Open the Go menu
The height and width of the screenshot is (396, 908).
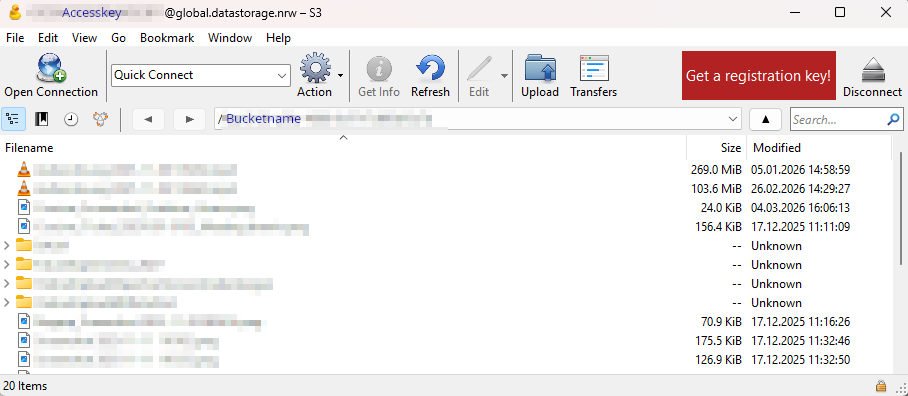pos(119,38)
